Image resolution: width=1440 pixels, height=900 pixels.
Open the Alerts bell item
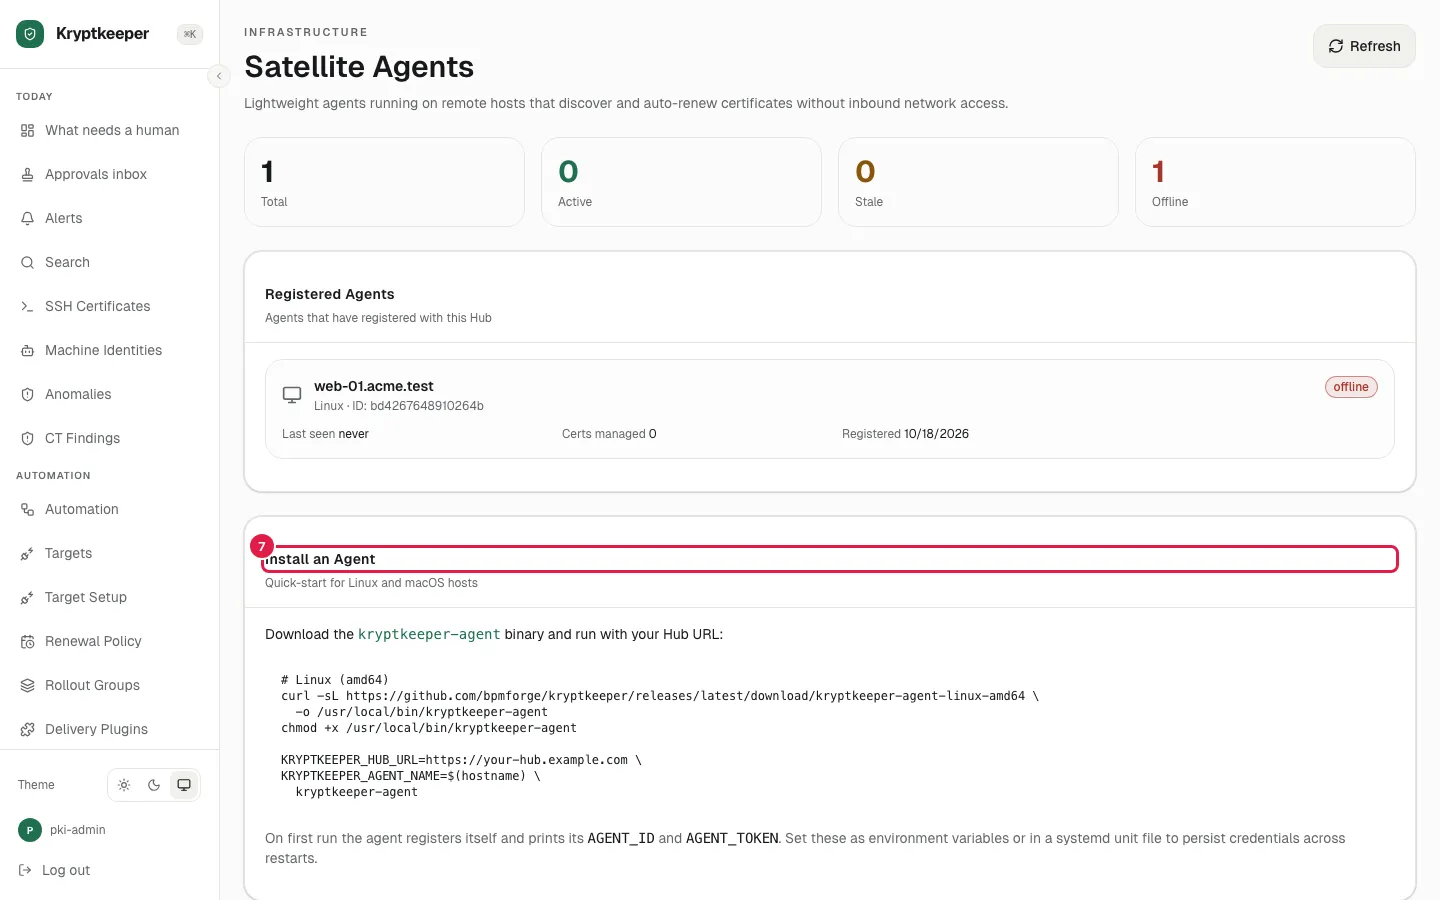pyautogui.click(x=110, y=218)
